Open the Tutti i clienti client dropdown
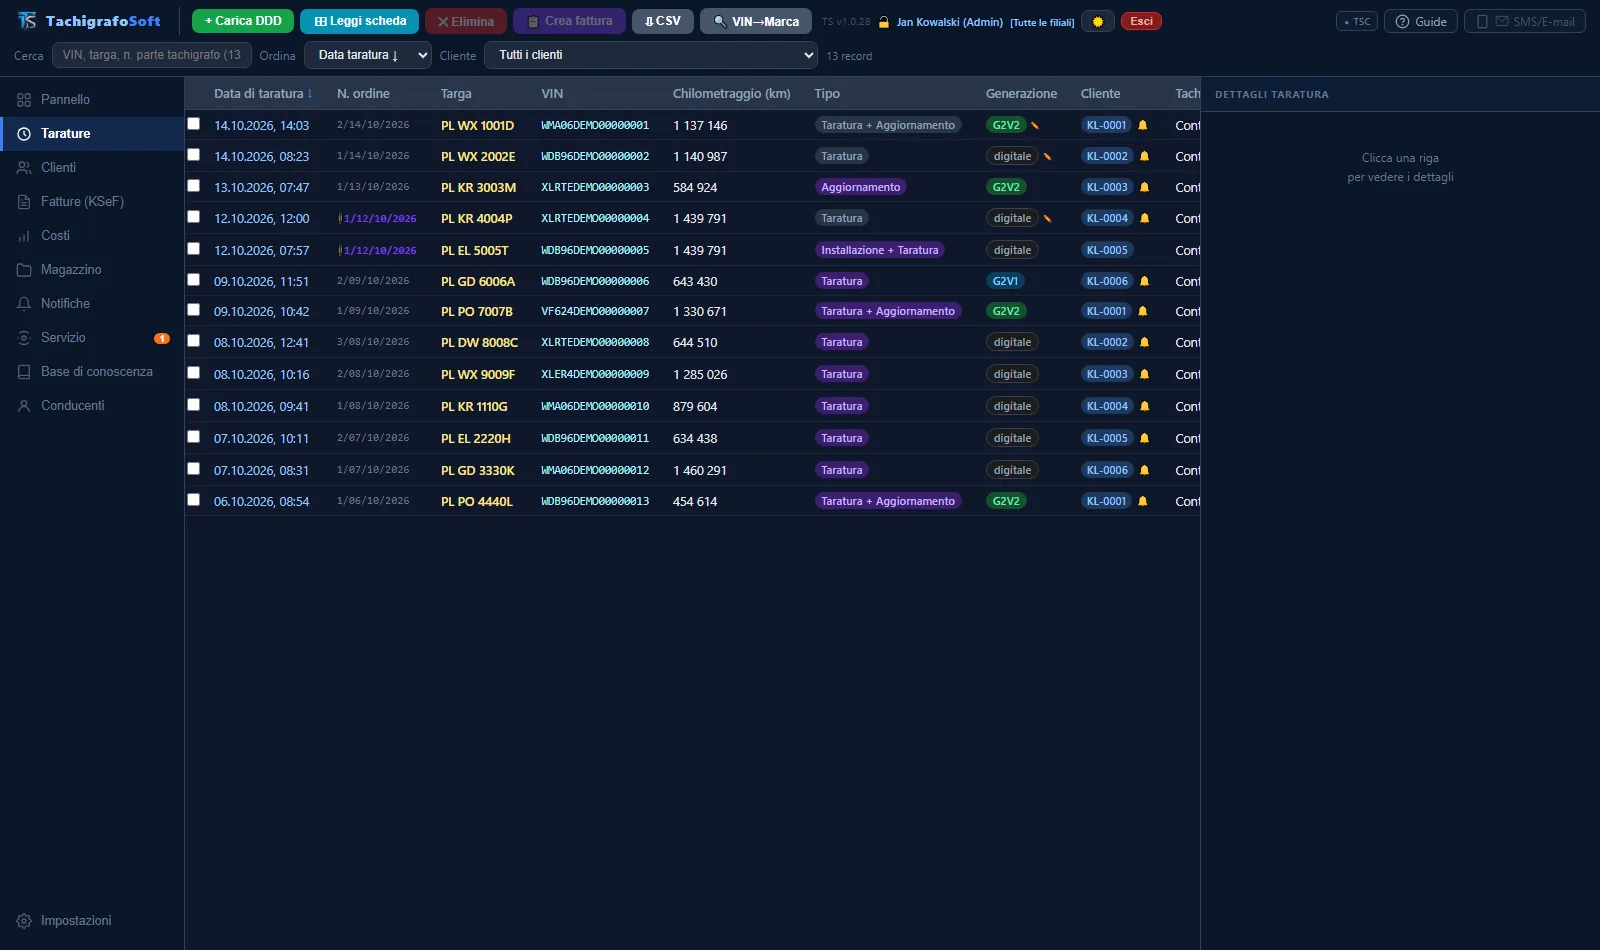Image resolution: width=1600 pixels, height=950 pixels. (x=651, y=55)
